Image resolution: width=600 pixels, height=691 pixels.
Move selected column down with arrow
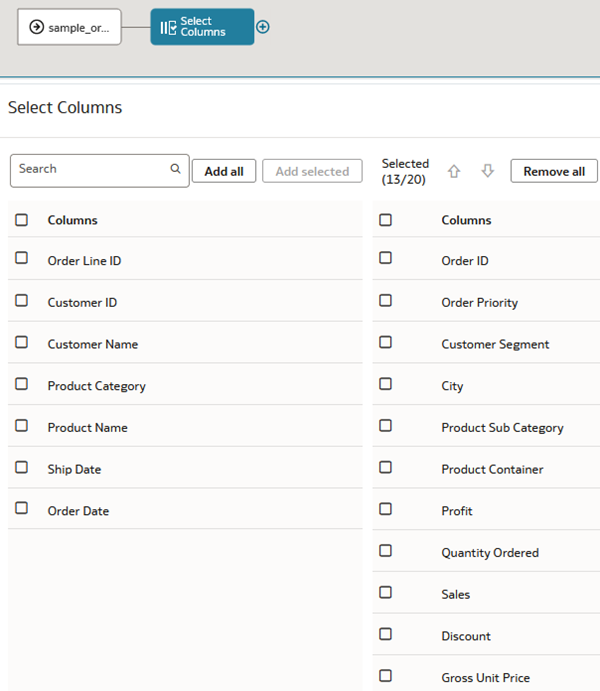click(x=488, y=171)
